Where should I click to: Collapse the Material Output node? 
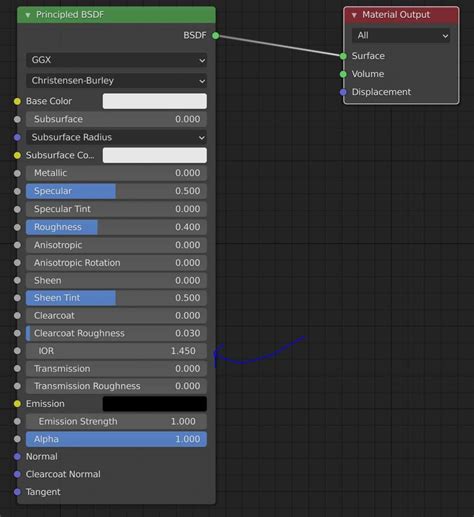pos(354,15)
